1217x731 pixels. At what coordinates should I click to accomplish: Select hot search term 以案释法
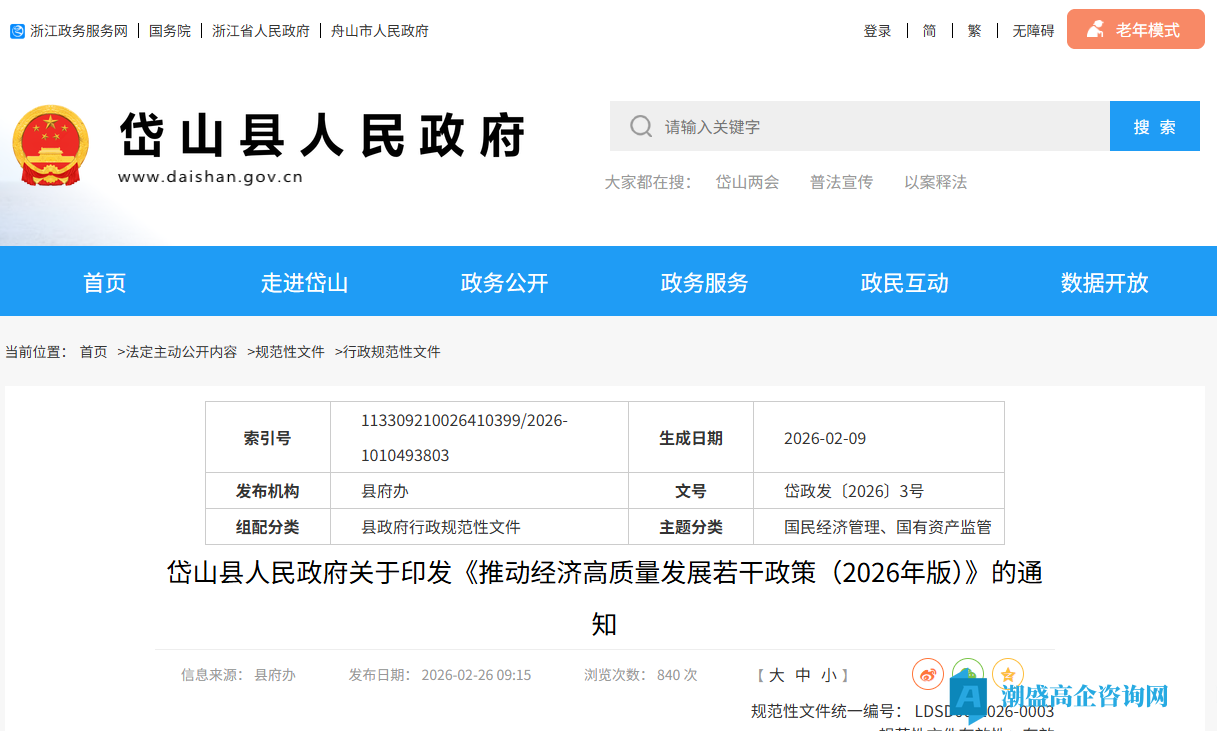[x=935, y=182]
